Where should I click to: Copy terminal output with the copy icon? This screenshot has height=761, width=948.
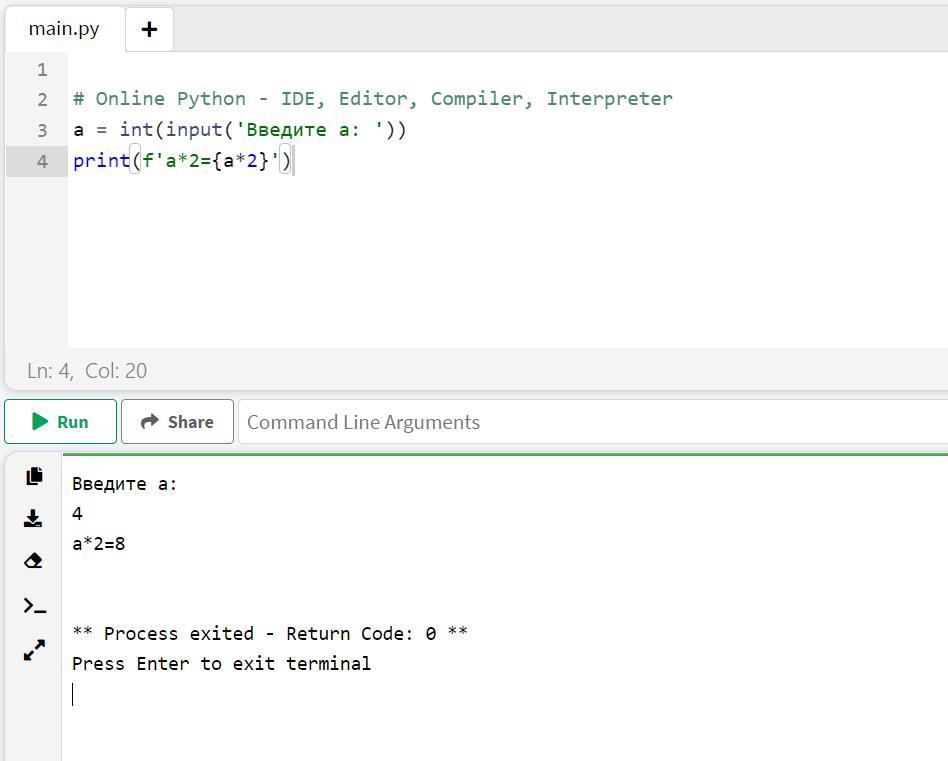(34, 476)
